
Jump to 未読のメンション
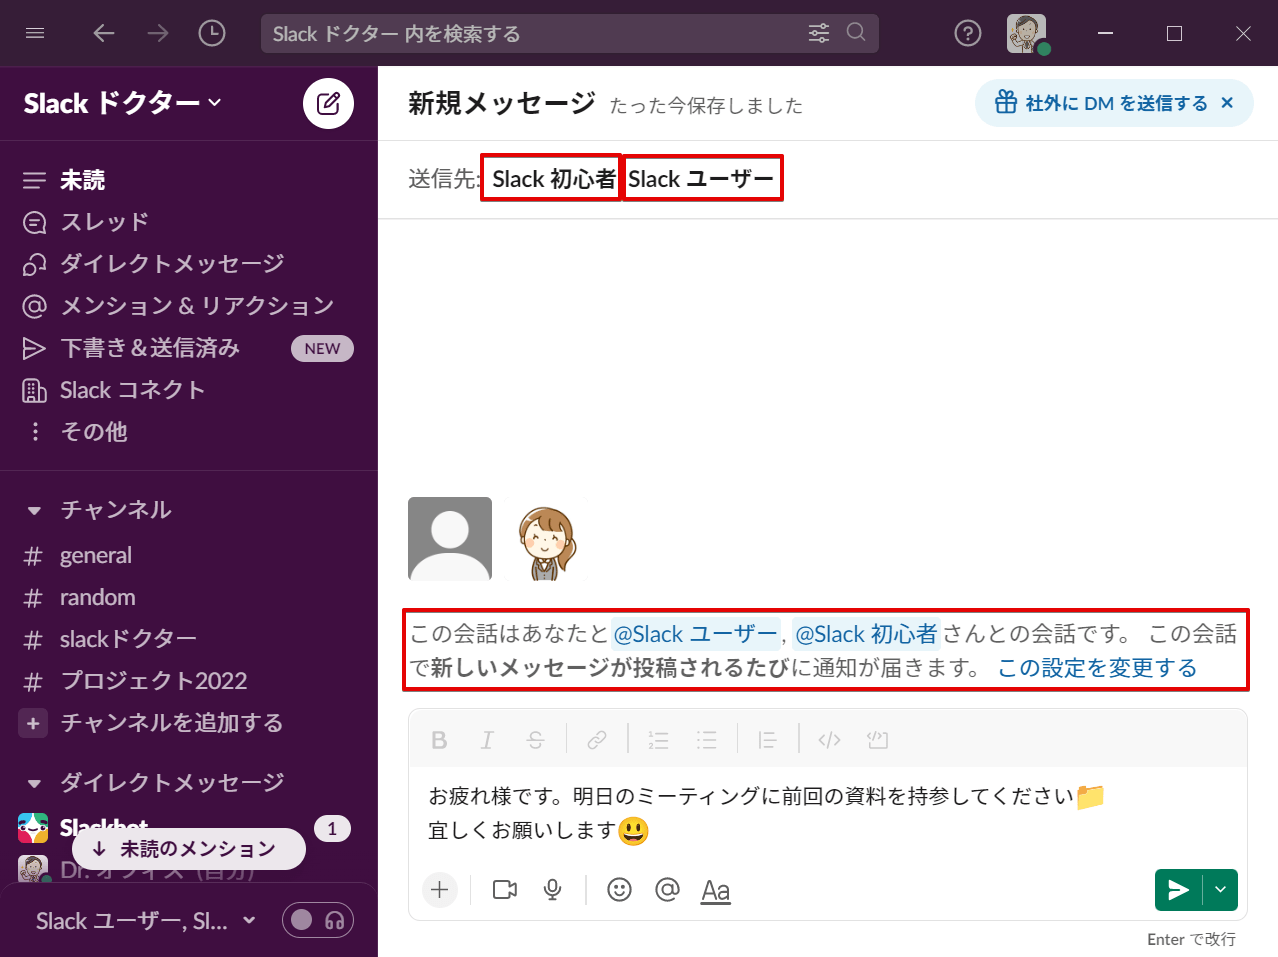coord(188,848)
